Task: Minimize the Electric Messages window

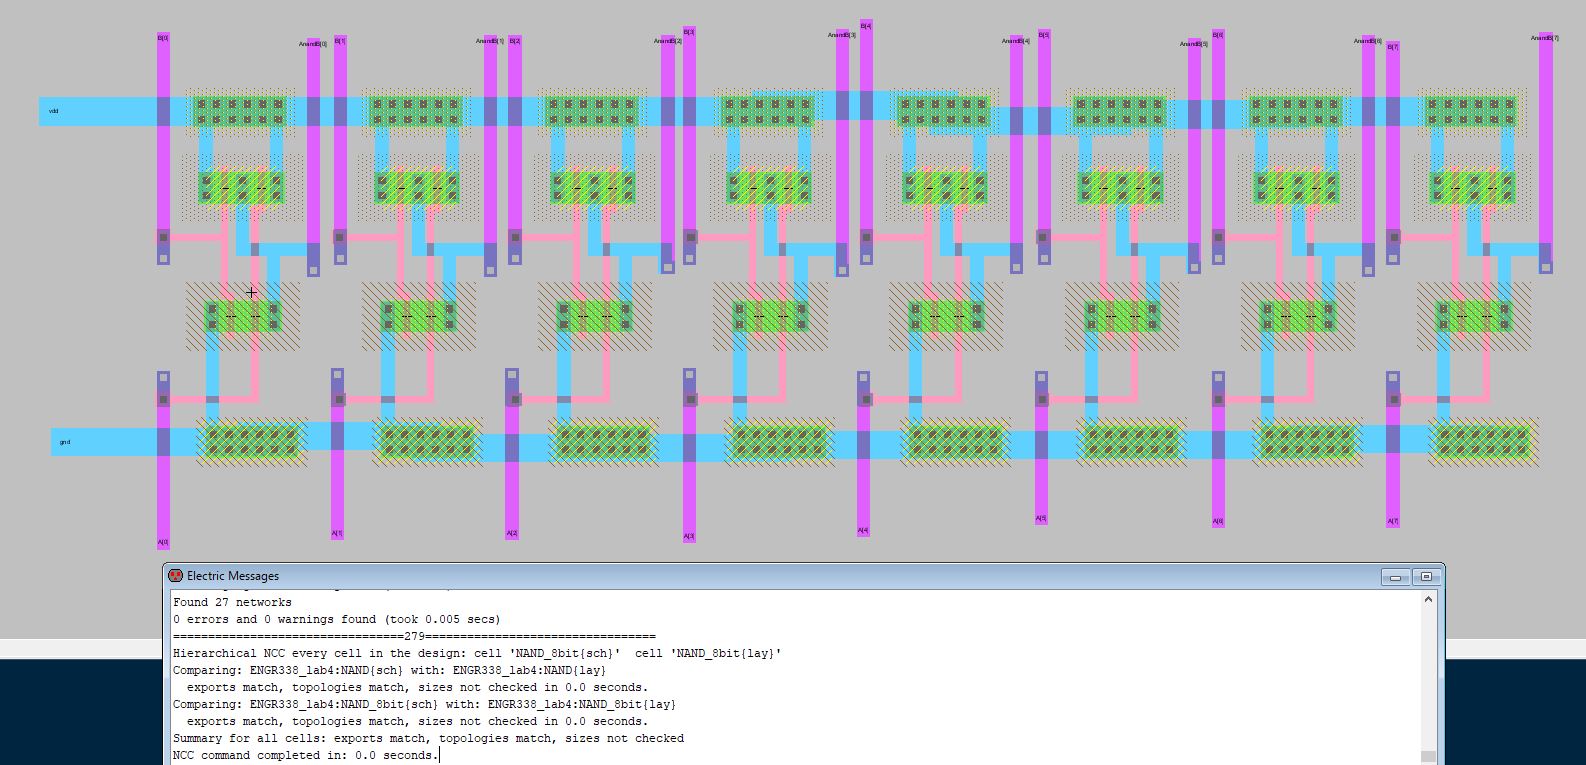Action: [1395, 577]
